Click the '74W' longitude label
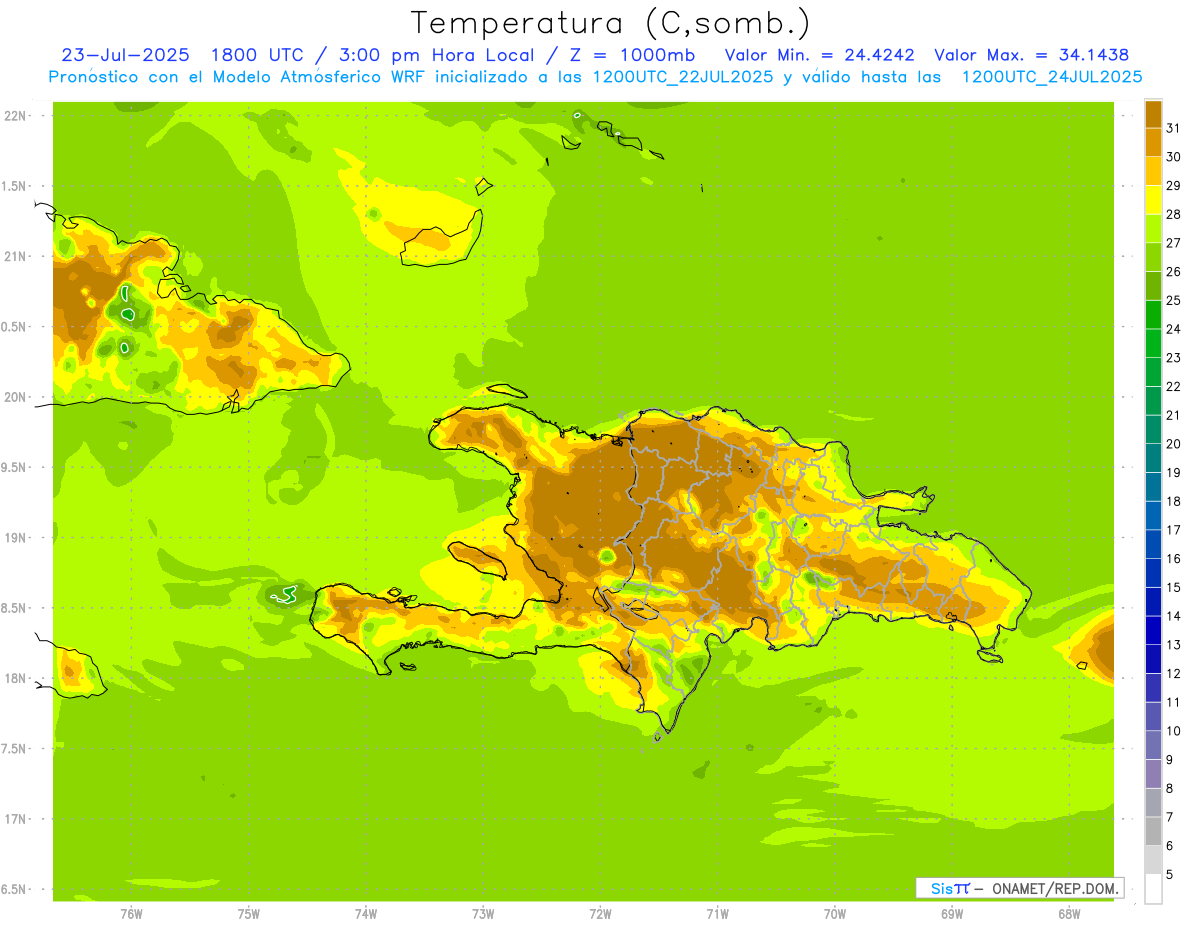Image resolution: width=1200 pixels, height=927 pixels. tap(365, 913)
